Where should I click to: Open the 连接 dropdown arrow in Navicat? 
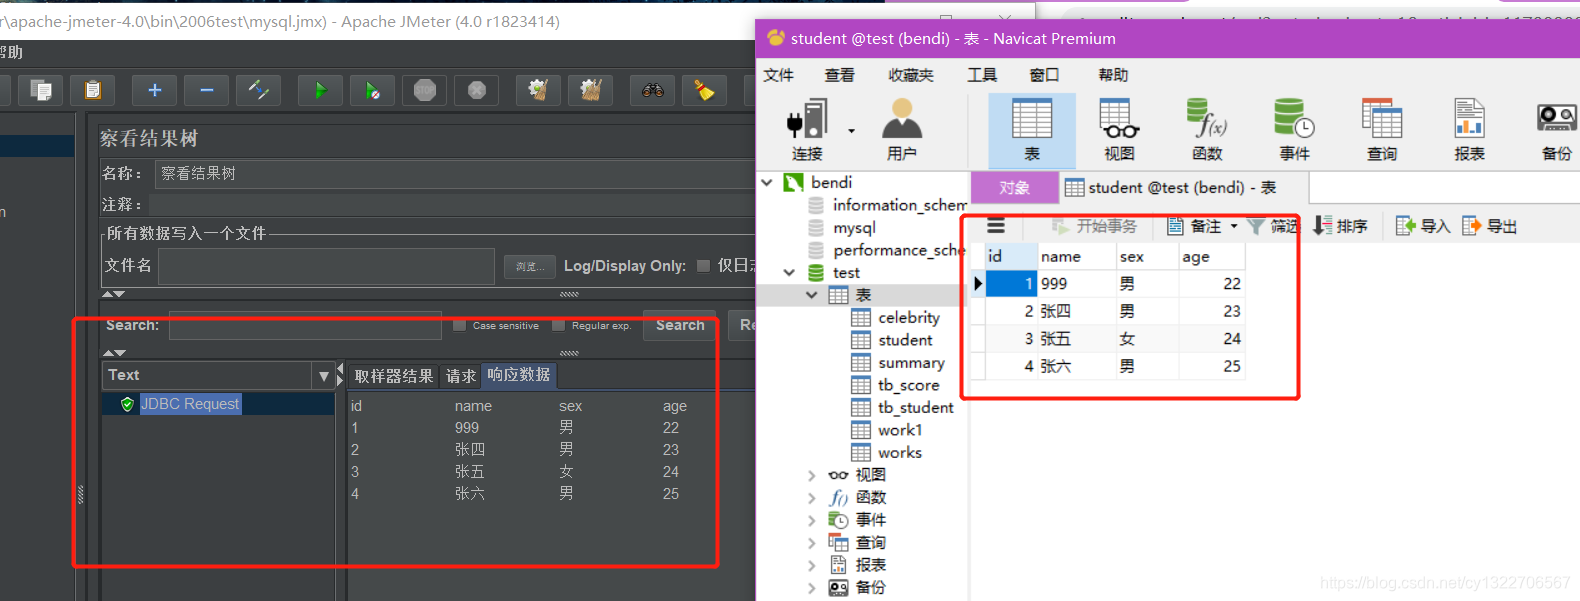pyautogui.click(x=851, y=131)
